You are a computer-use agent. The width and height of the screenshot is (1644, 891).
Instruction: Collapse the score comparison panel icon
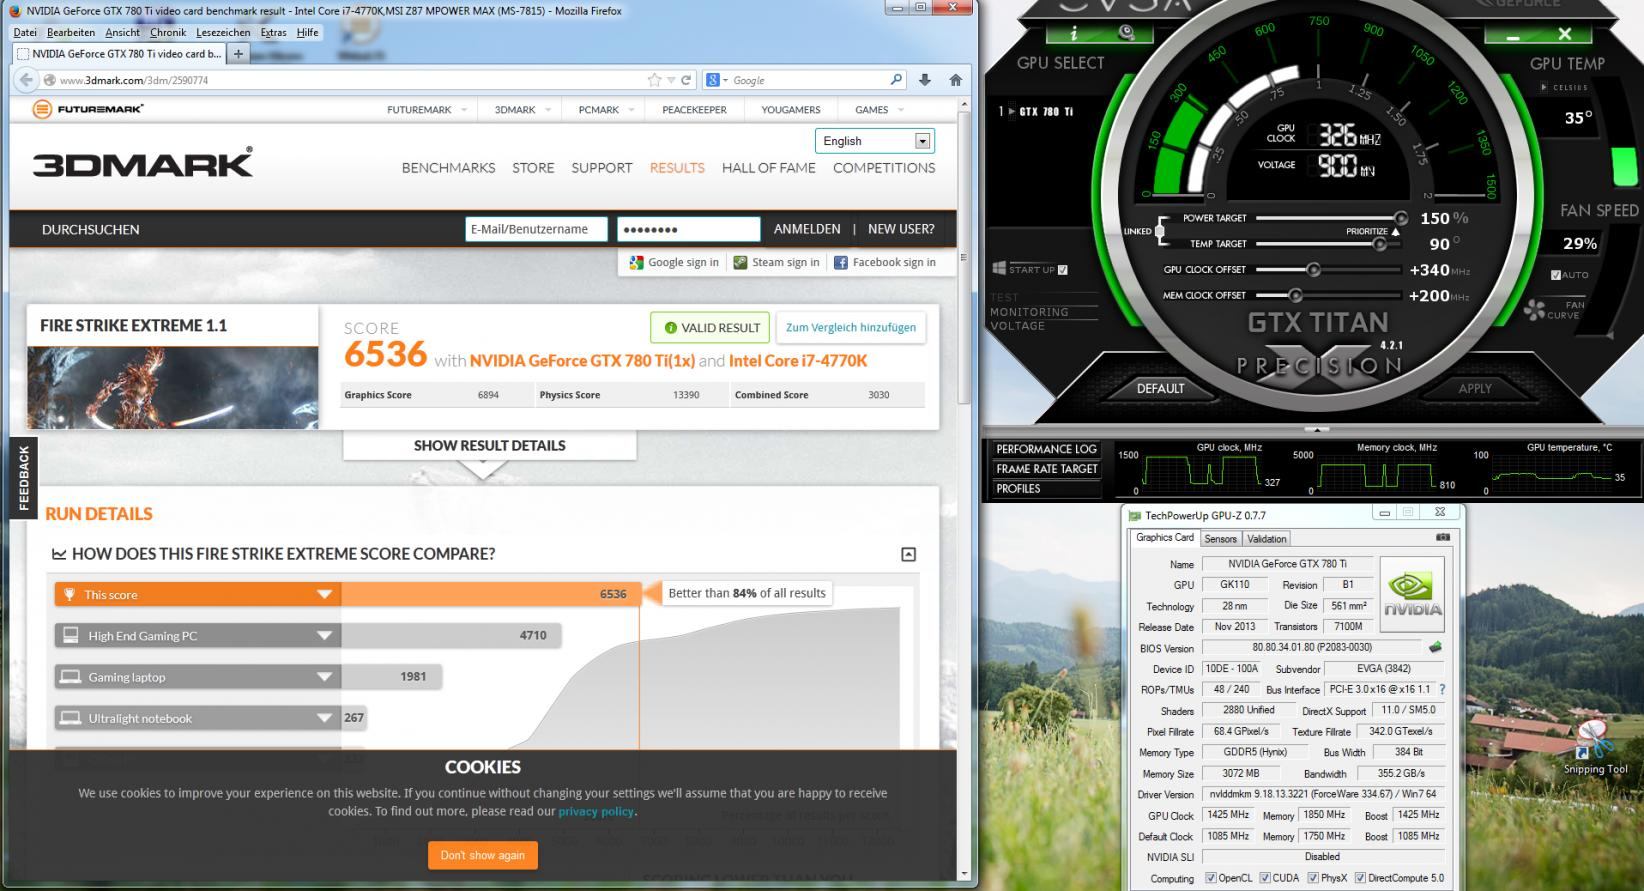tap(908, 554)
